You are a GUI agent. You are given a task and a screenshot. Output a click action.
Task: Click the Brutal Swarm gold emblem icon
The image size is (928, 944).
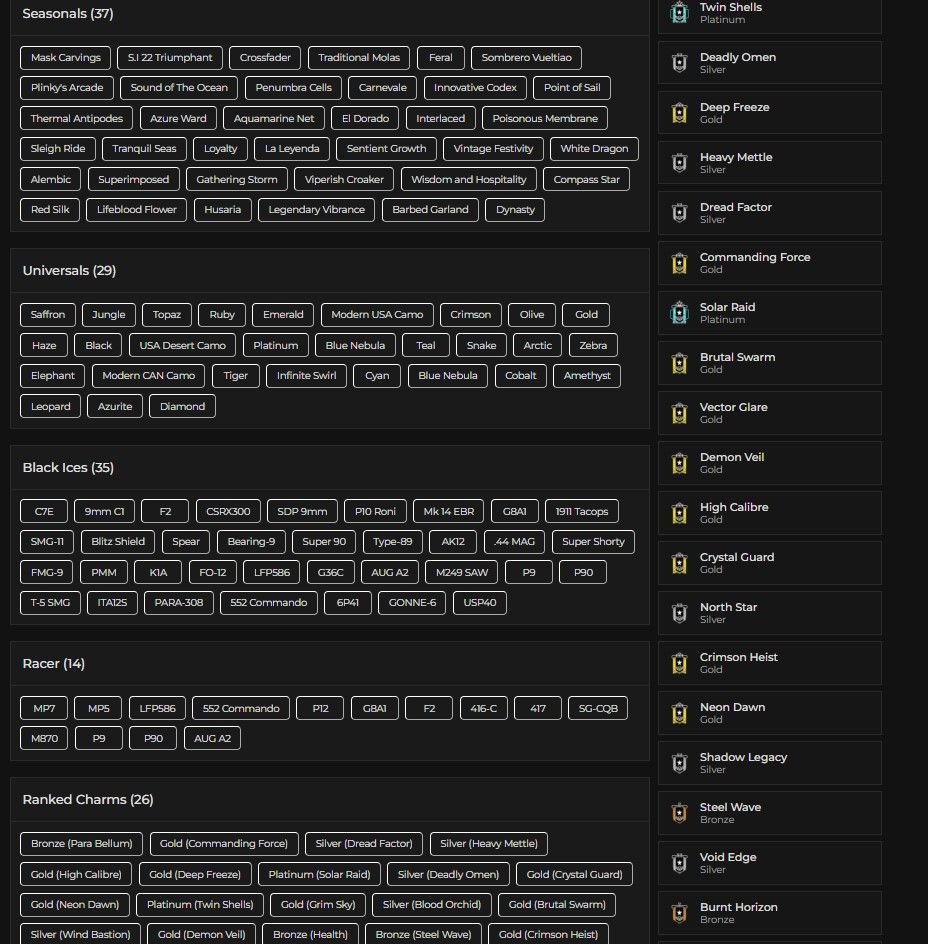[x=679, y=362]
